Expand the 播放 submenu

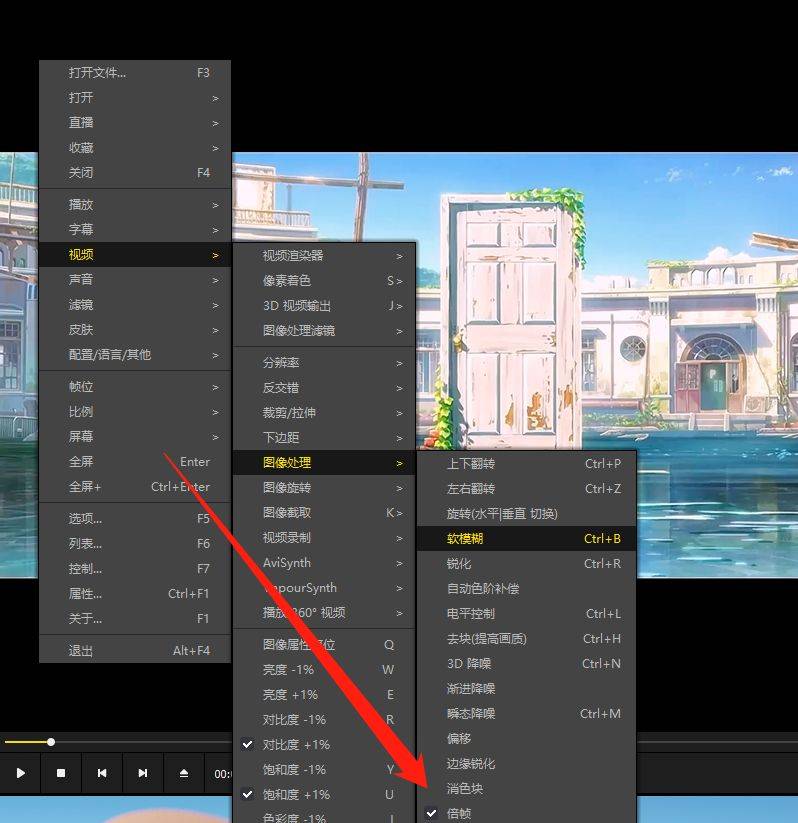(x=135, y=205)
